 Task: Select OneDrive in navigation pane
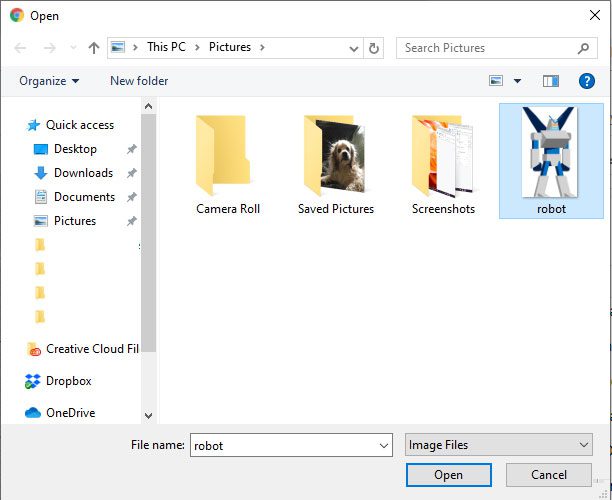(x=70, y=413)
